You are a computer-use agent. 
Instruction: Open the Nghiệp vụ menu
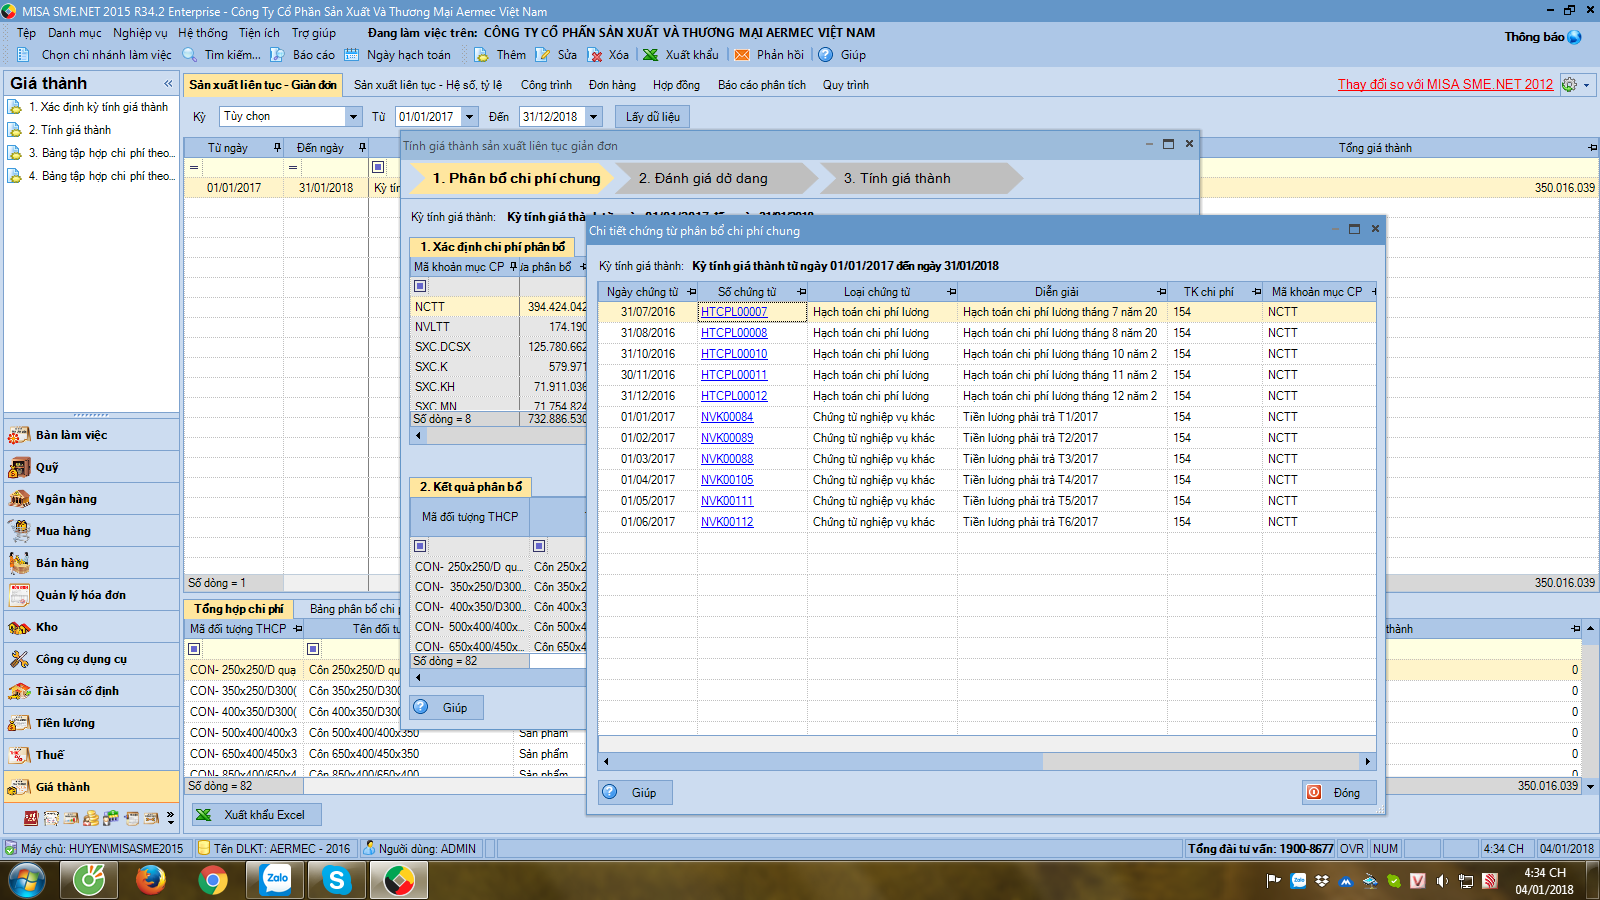(x=140, y=33)
